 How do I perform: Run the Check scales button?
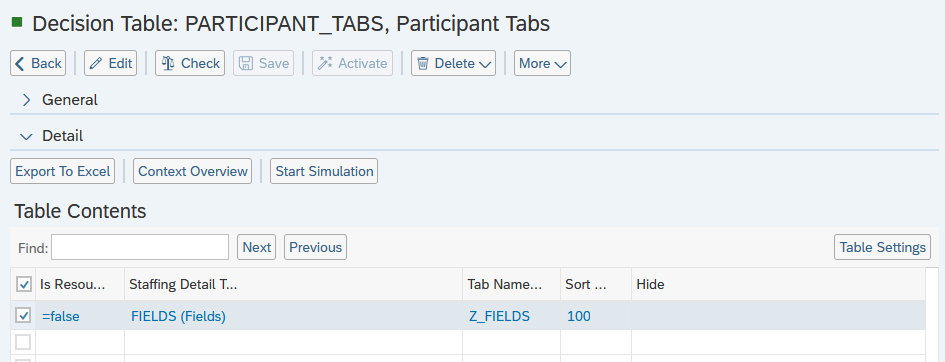(x=190, y=63)
